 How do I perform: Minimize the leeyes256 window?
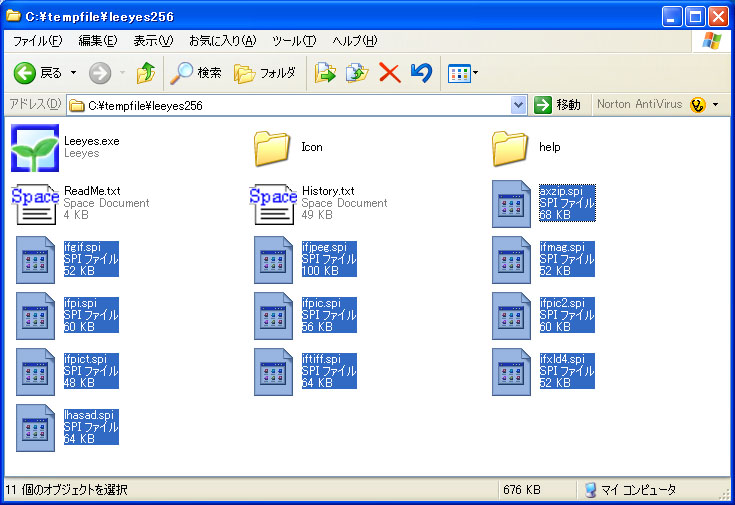672,17
